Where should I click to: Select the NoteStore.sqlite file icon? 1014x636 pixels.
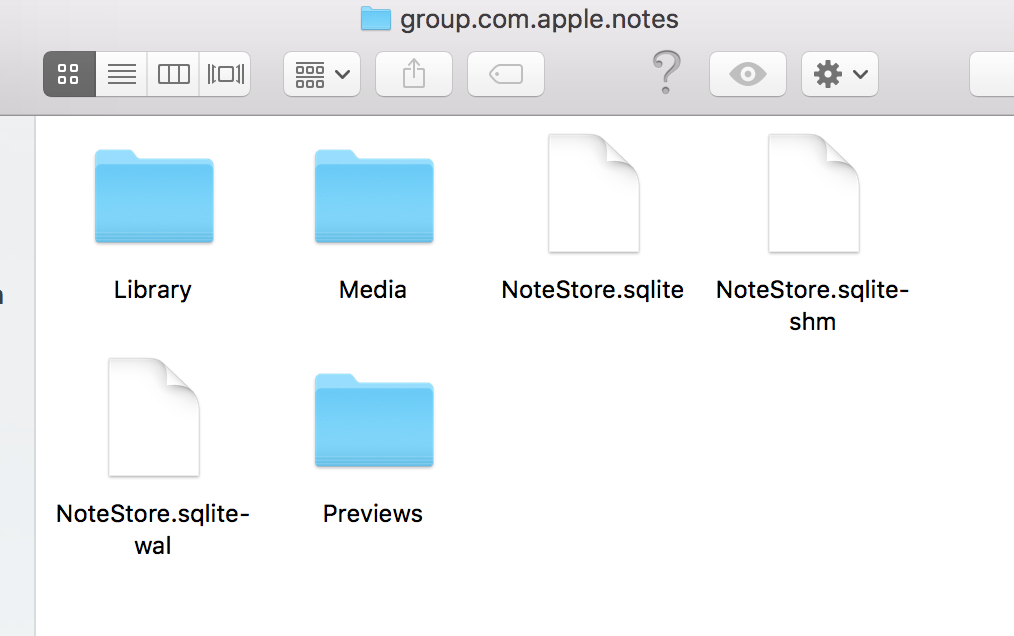tap(594, 193)
